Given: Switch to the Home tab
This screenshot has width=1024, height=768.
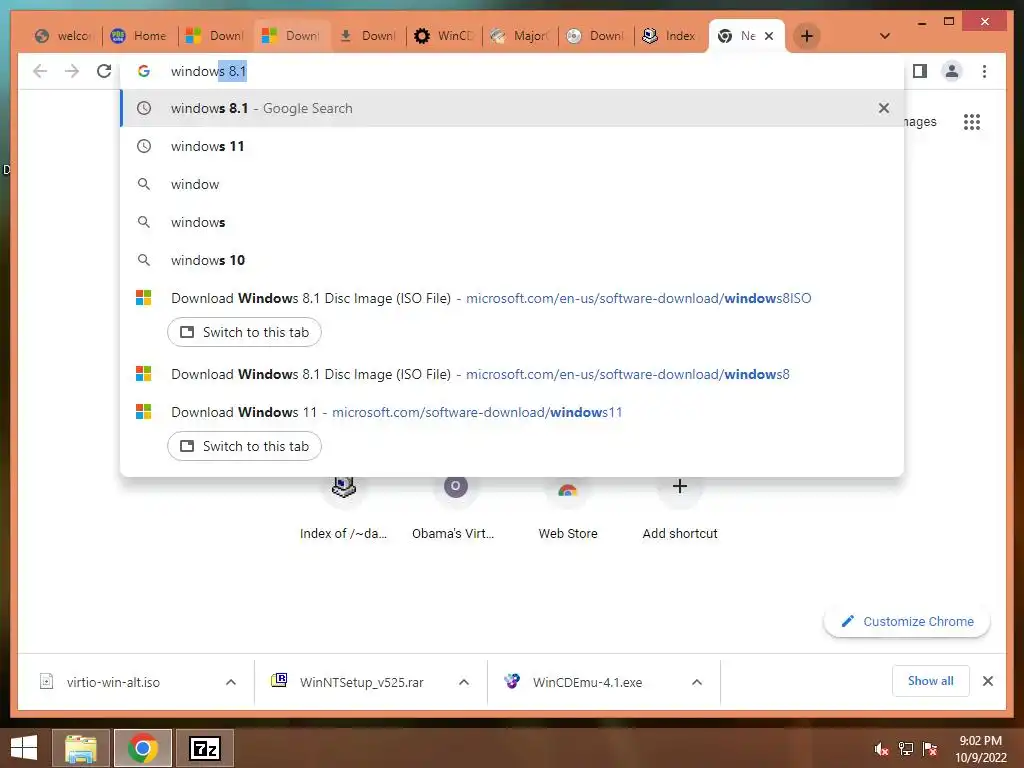Looking at the screenshot, I should coord(139,36).
